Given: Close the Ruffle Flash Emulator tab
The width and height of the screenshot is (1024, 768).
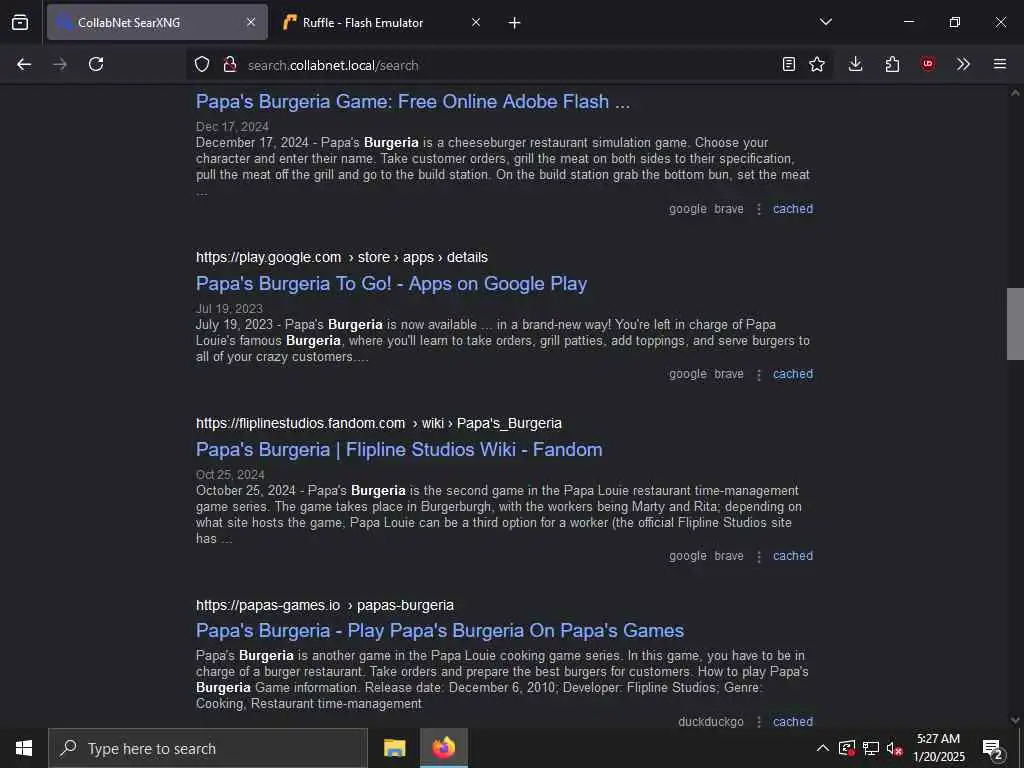Looking at the screenshot, I should click(476, 22).
